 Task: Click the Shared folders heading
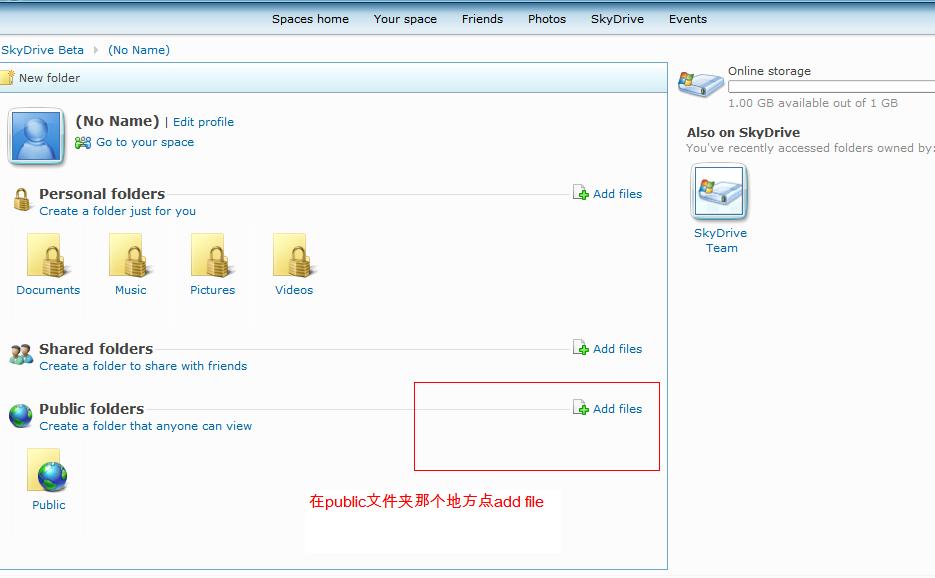pyautogui.click(x=96, y=349)
